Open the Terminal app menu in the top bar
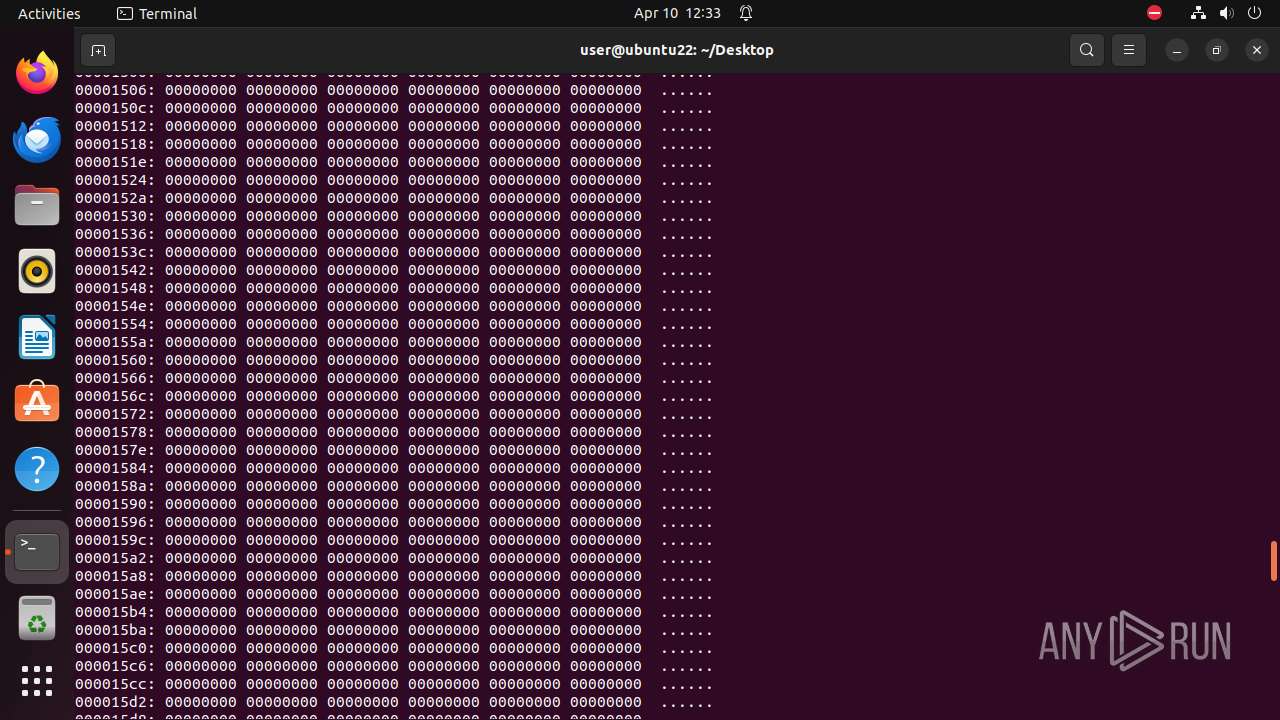This screenshot has width=1280, height=720. point(157,13)
